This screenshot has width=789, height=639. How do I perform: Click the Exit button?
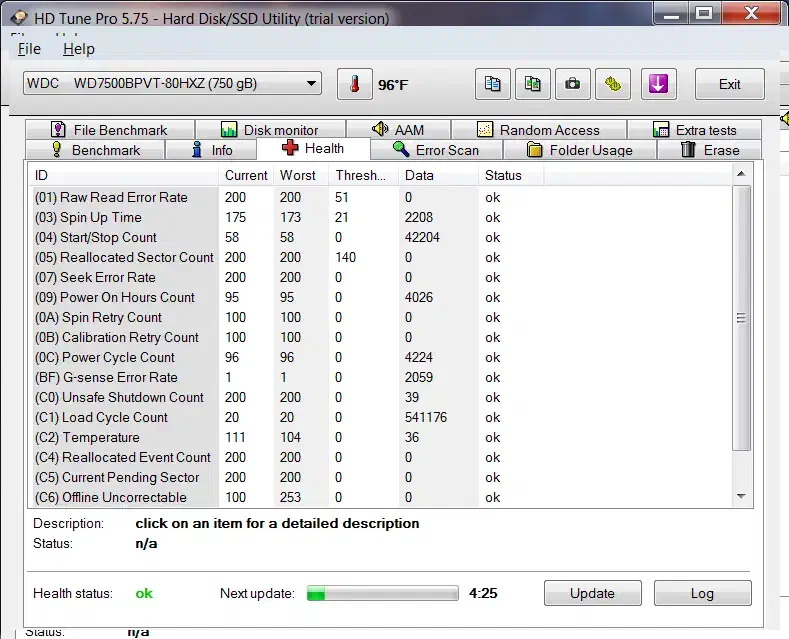(x=729, y=84)
